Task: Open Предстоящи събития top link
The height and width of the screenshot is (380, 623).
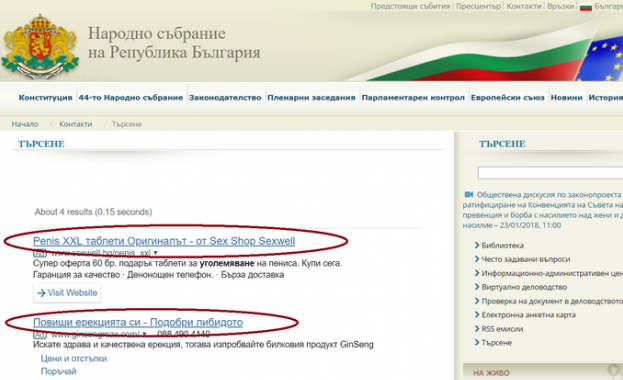Action: tap(410, 6)
